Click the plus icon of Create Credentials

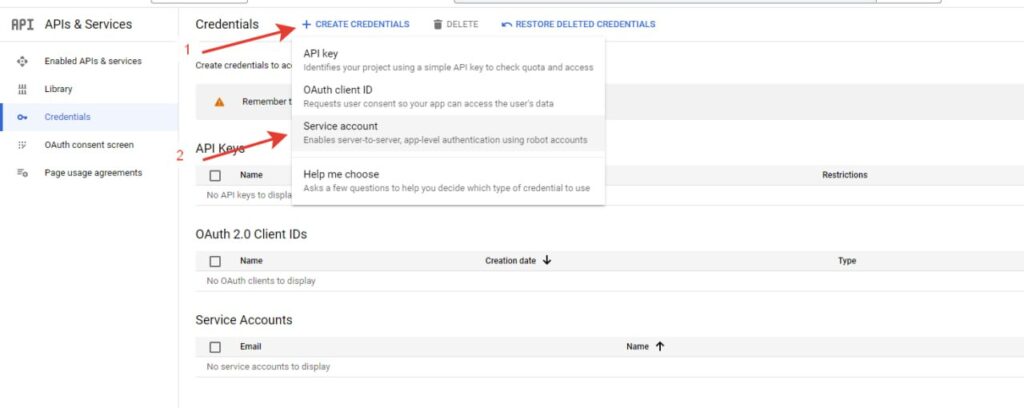click(306, 24)
